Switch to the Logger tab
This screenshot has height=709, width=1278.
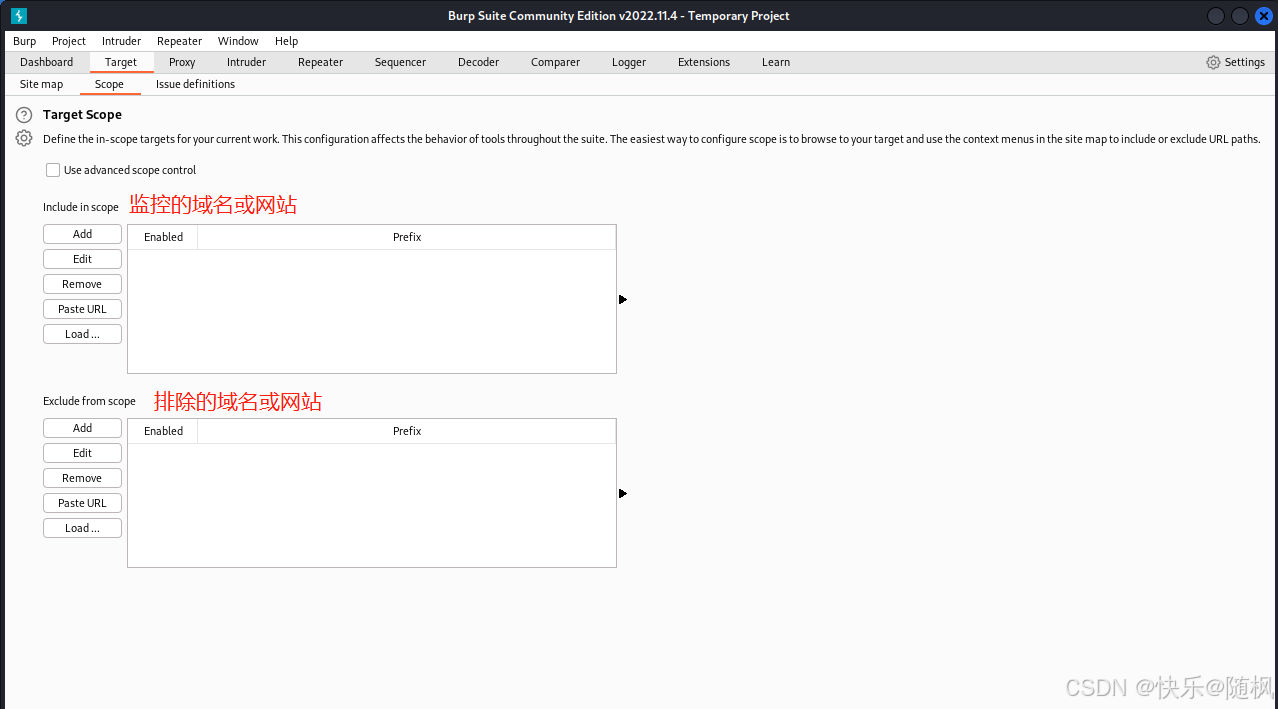click(629, 62)
